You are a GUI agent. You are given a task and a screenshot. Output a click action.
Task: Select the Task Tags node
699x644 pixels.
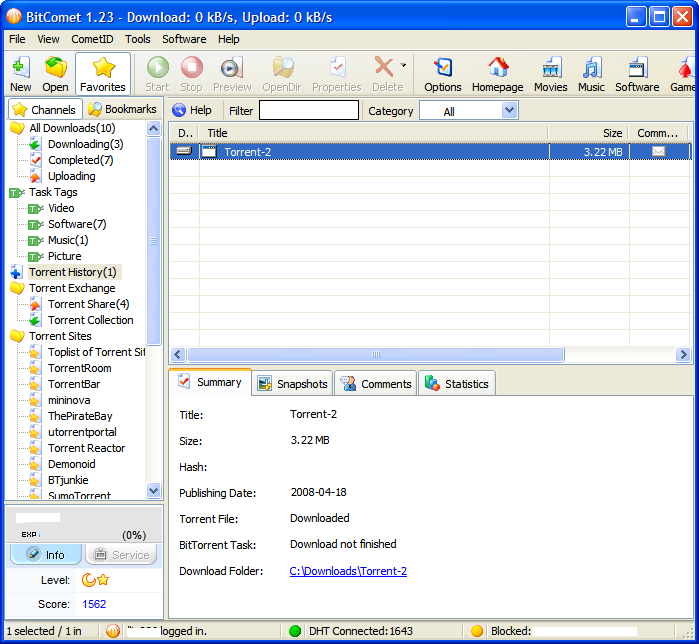53,193
